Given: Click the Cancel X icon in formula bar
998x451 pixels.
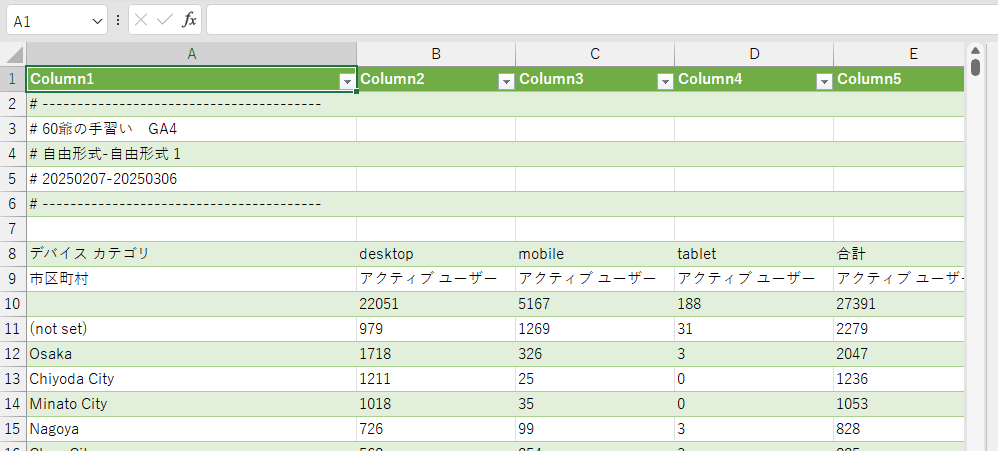Looking at the screenshot, I should 143,20.
